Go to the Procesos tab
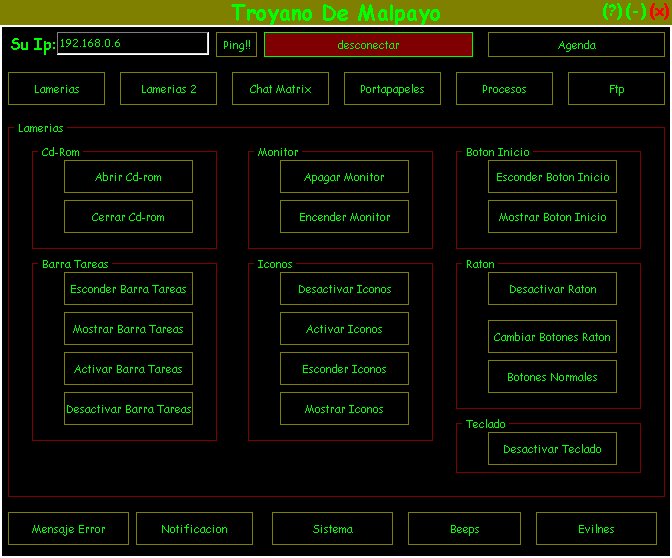Viewport: 672px width, 558px height. point(504,89)
